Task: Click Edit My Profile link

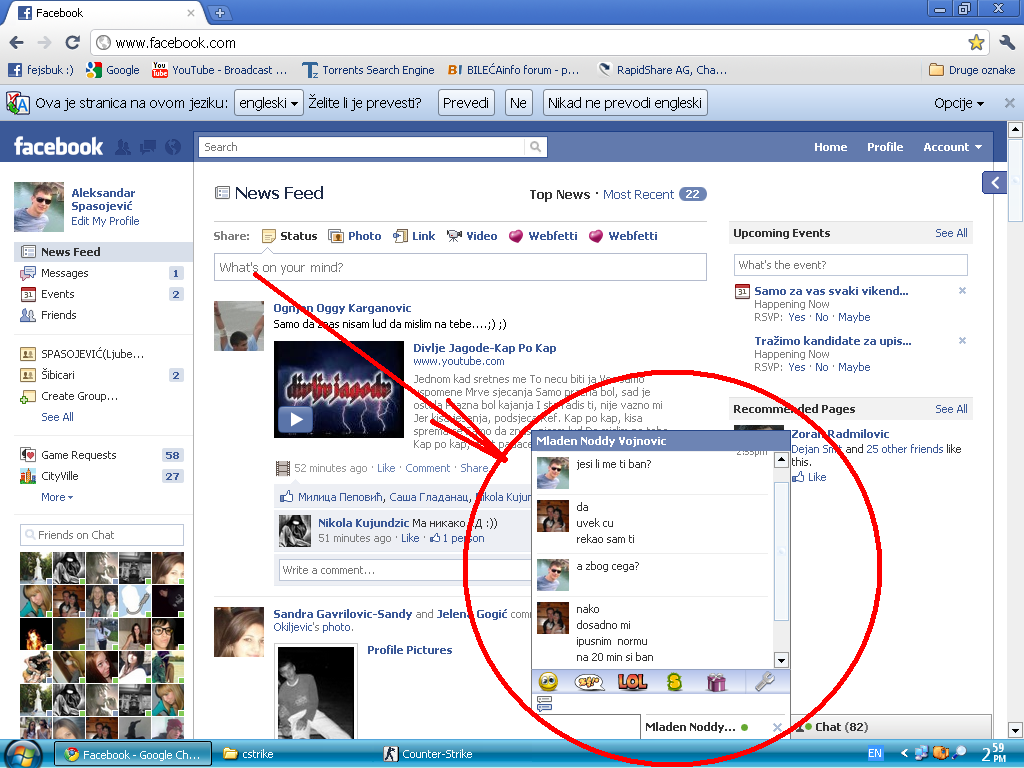Action: tap(105, 221)
